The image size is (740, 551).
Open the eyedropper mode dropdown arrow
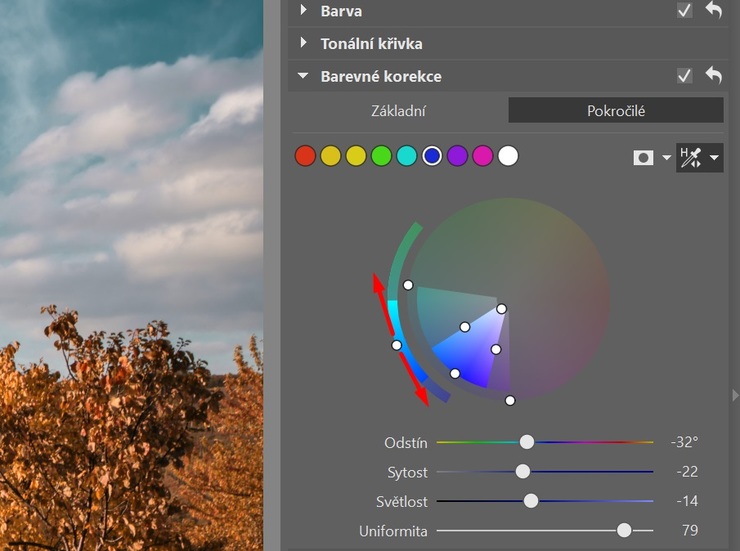pyautogui.click(x=714, y=158)
